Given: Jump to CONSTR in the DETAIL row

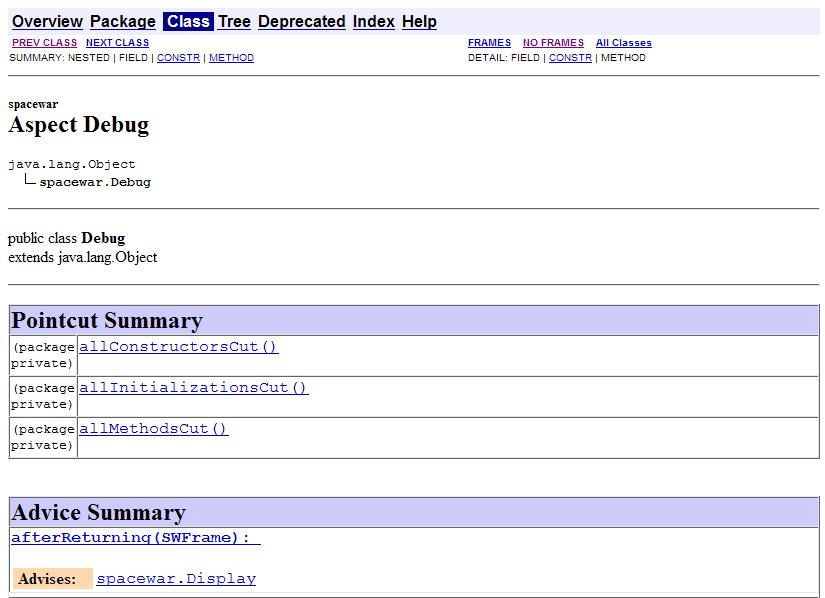Looking at the screenshot, I should pos(570,58).
